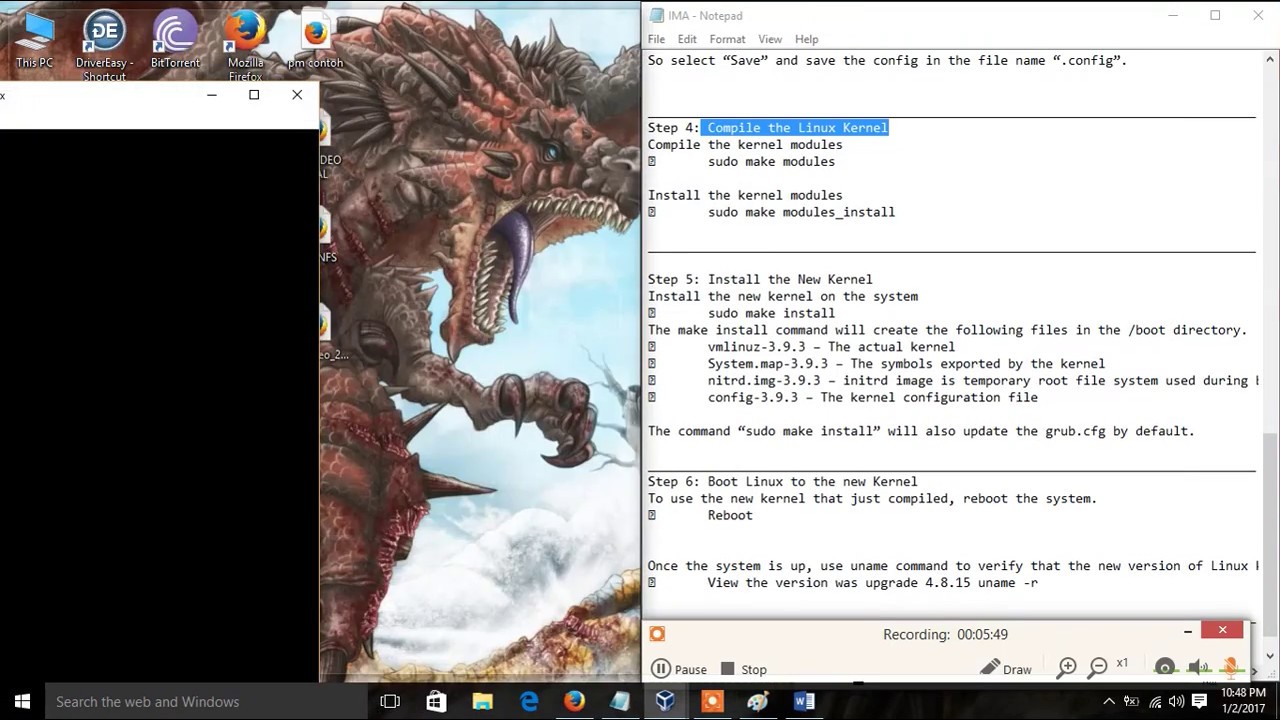The width and height of the screenshot is (1280, 720).
Task: Zoom in with the recorder magnifier plus
Action: 1067,667
